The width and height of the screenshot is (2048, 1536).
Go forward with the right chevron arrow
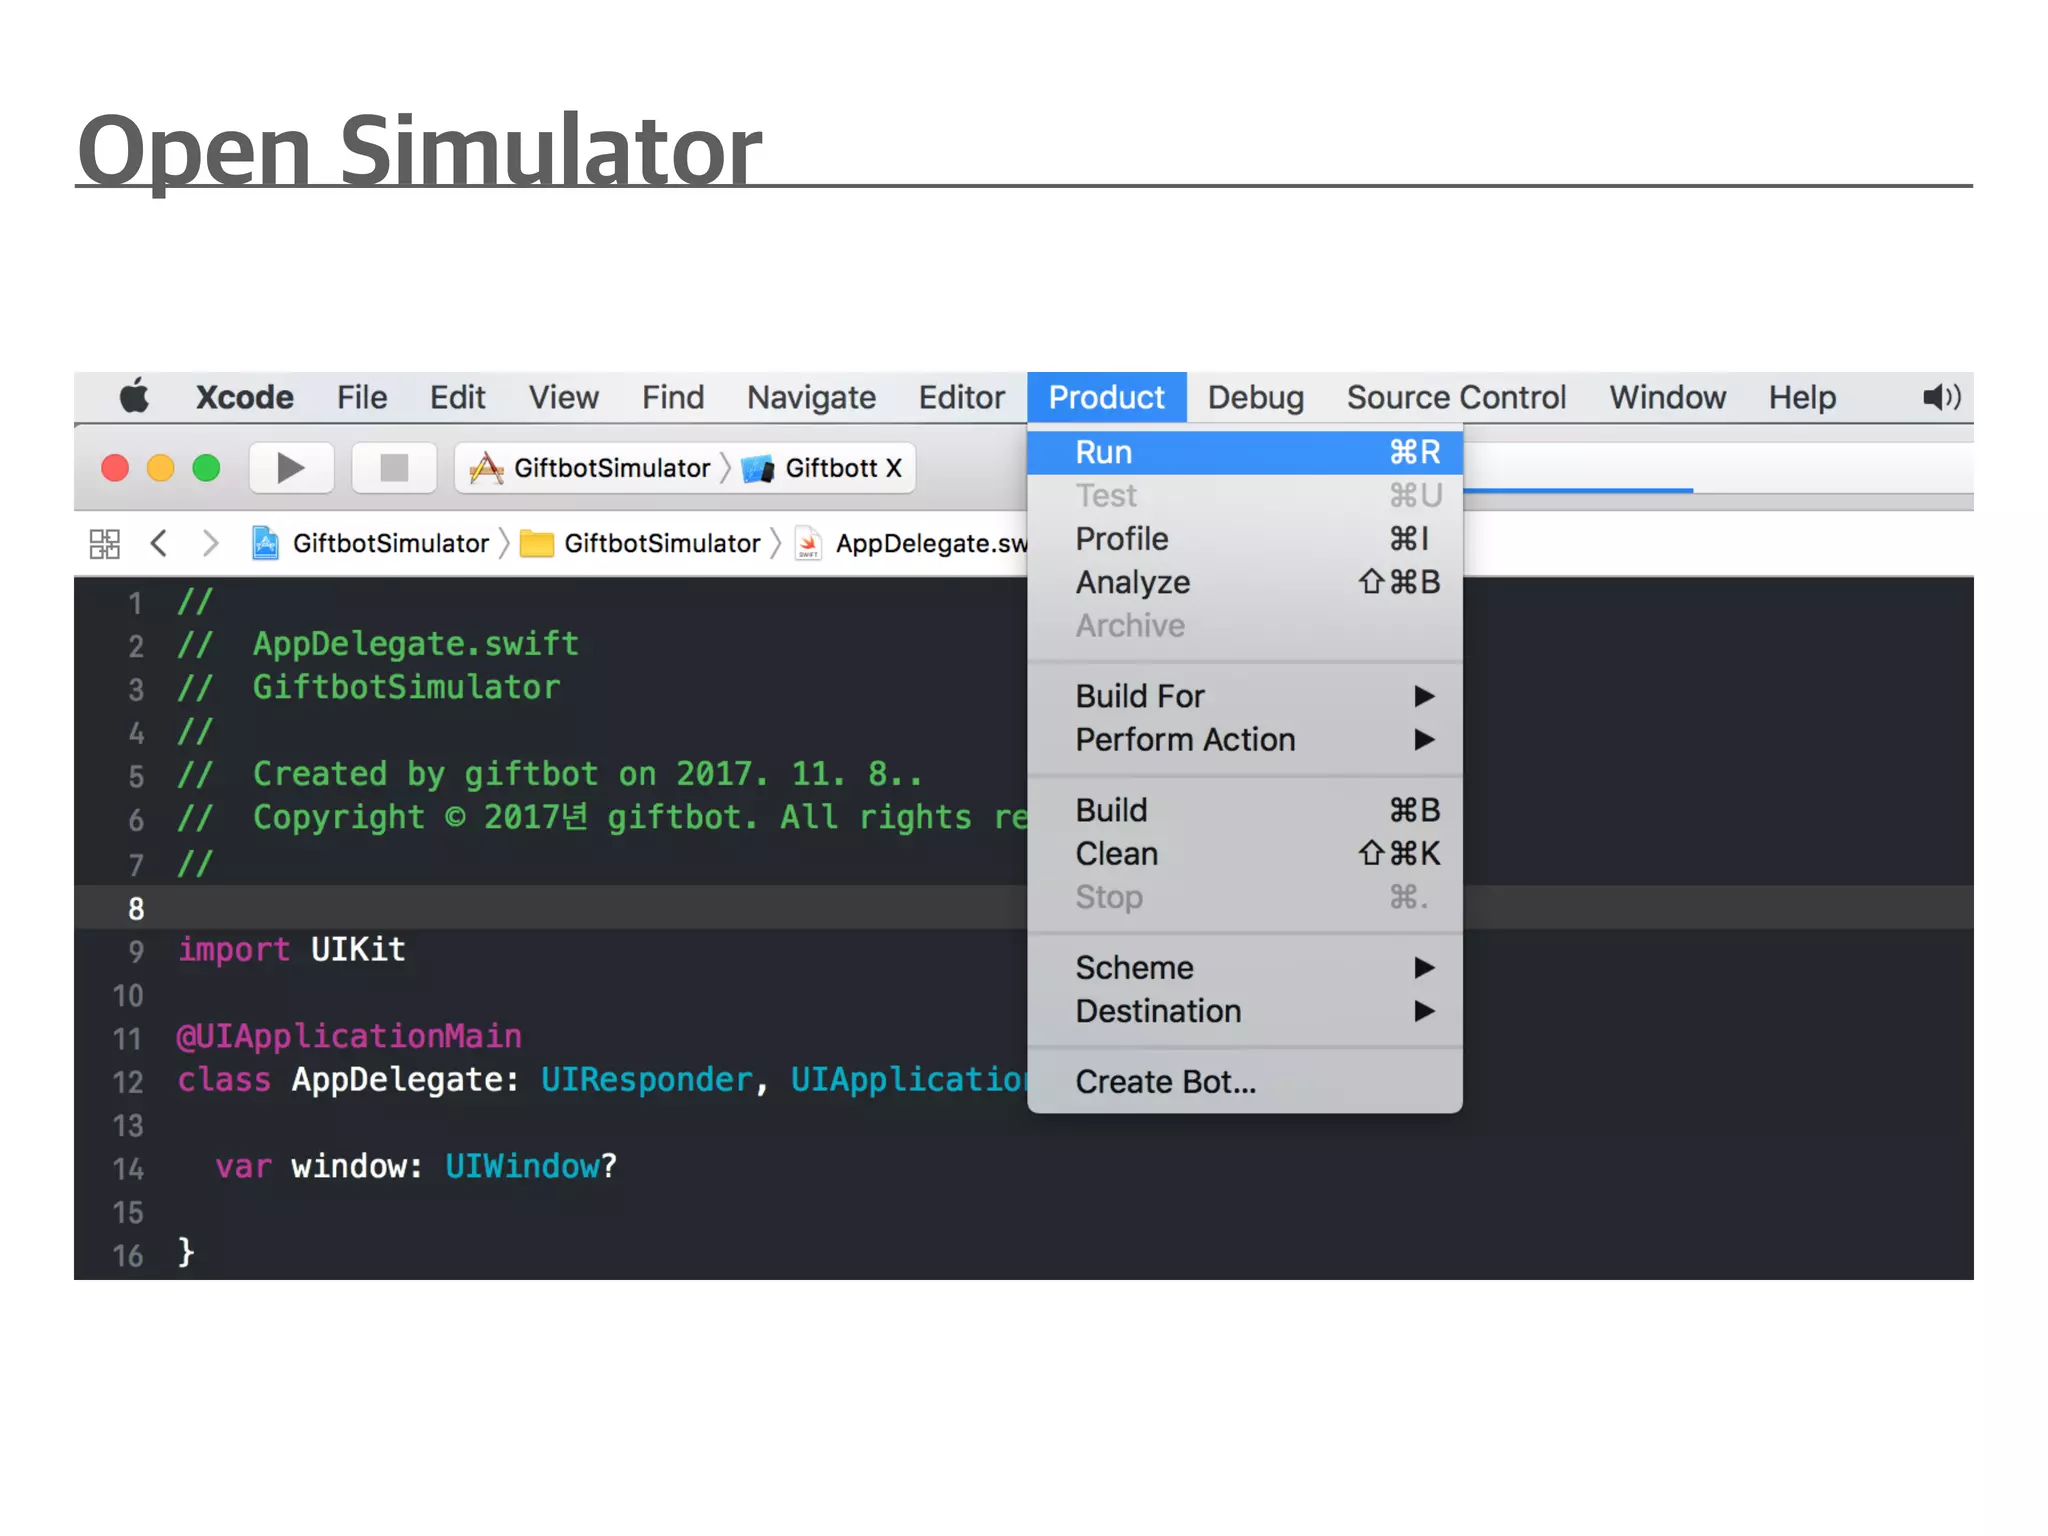click(210, 543)
